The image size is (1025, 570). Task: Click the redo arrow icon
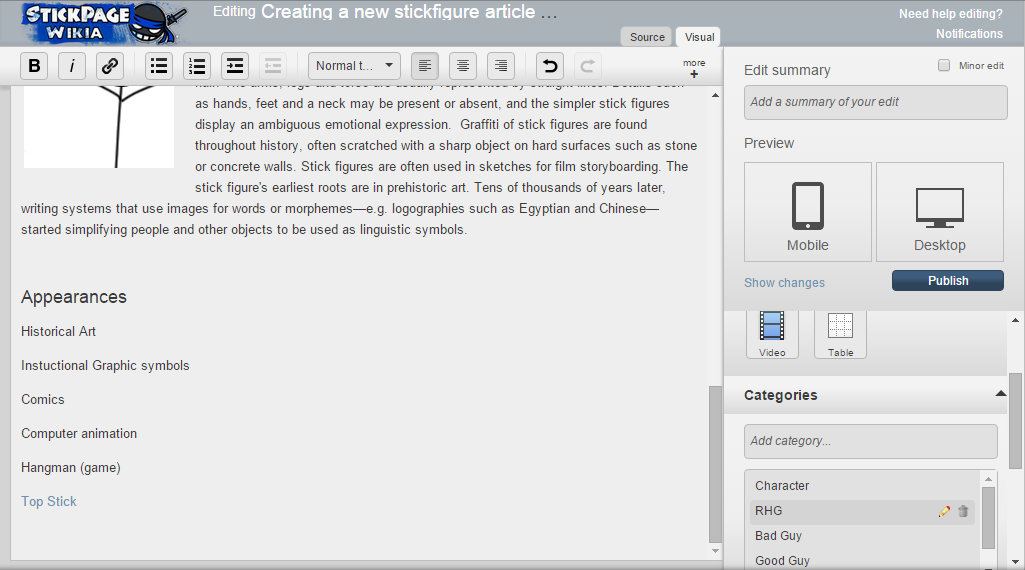[588, 66]
